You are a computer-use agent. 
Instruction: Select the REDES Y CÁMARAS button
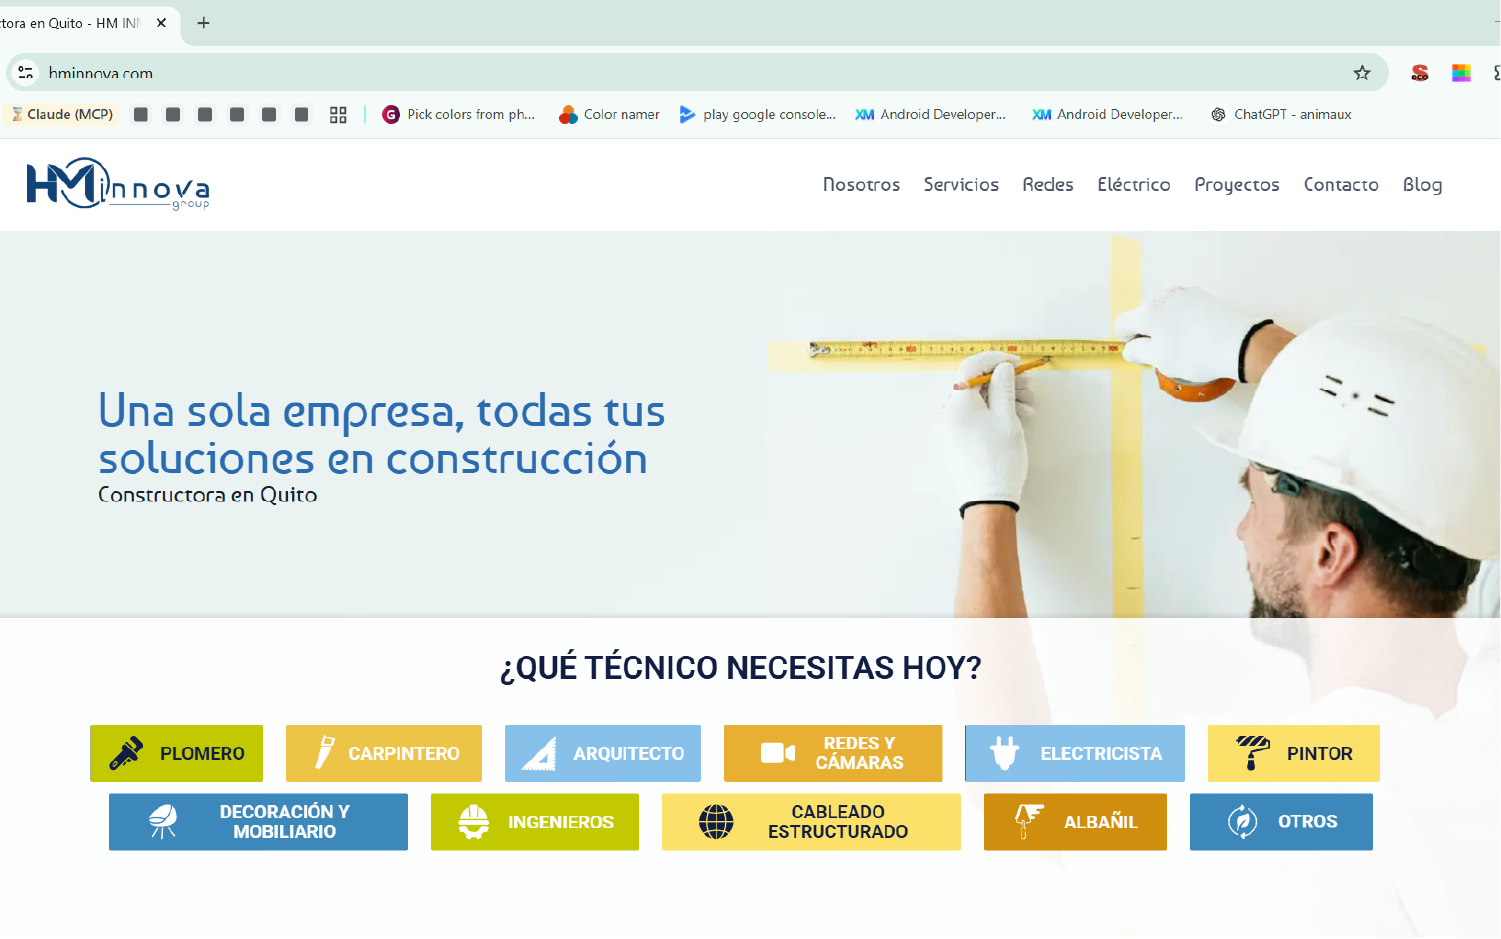(833, 753)
